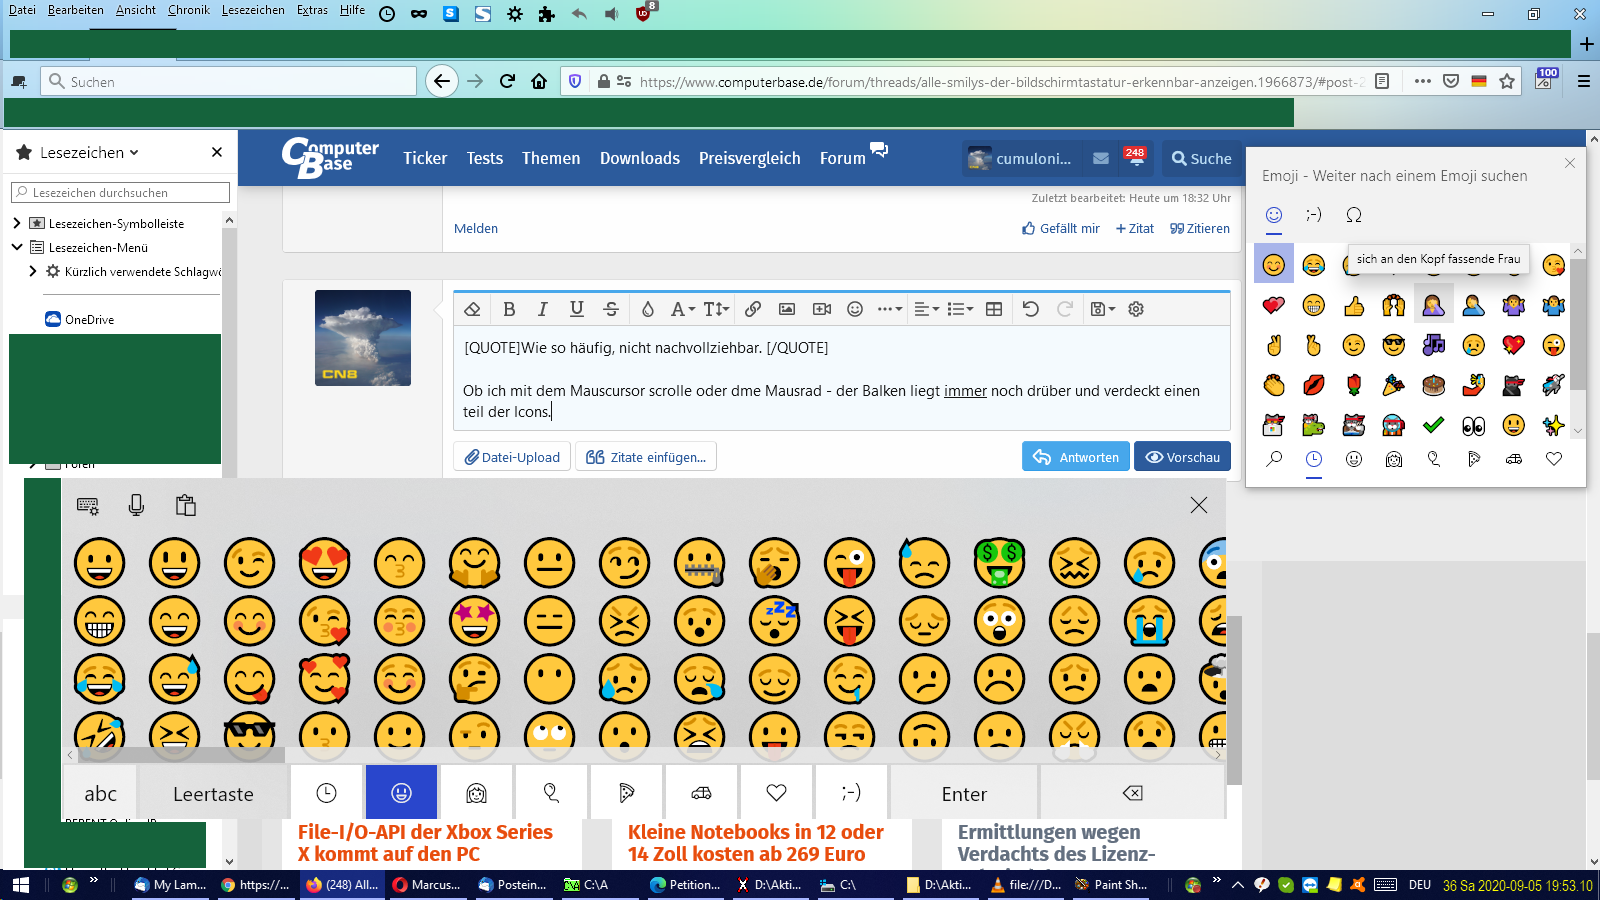Click the Vorschau preview button
The width and height of the screenshot is (1600, 900).
pyautogui.click(x=1183, y=457)
